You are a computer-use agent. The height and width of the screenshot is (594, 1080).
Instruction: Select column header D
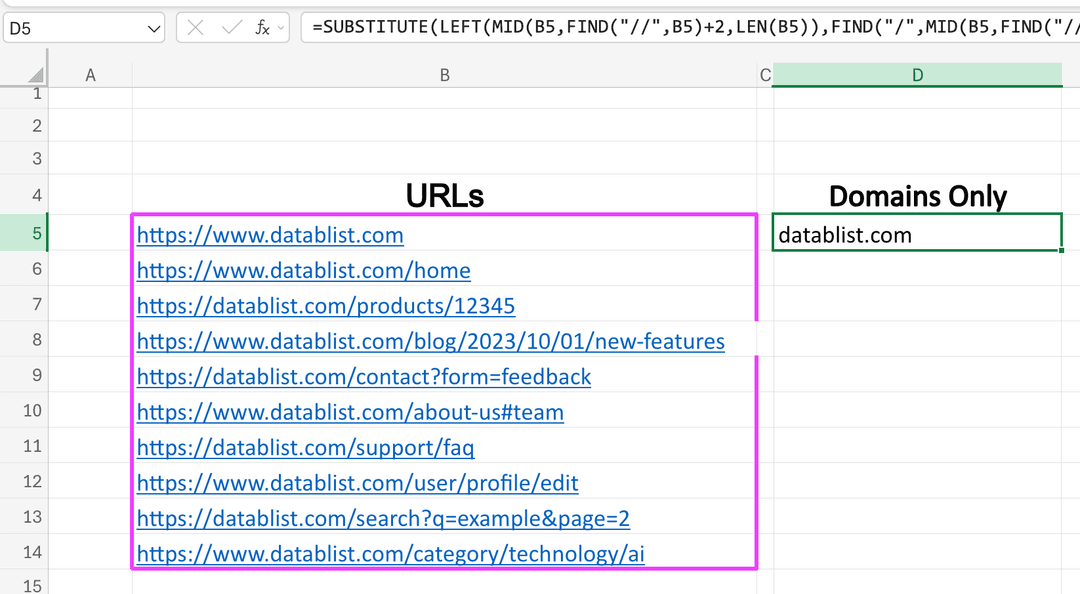click(917, 75)
